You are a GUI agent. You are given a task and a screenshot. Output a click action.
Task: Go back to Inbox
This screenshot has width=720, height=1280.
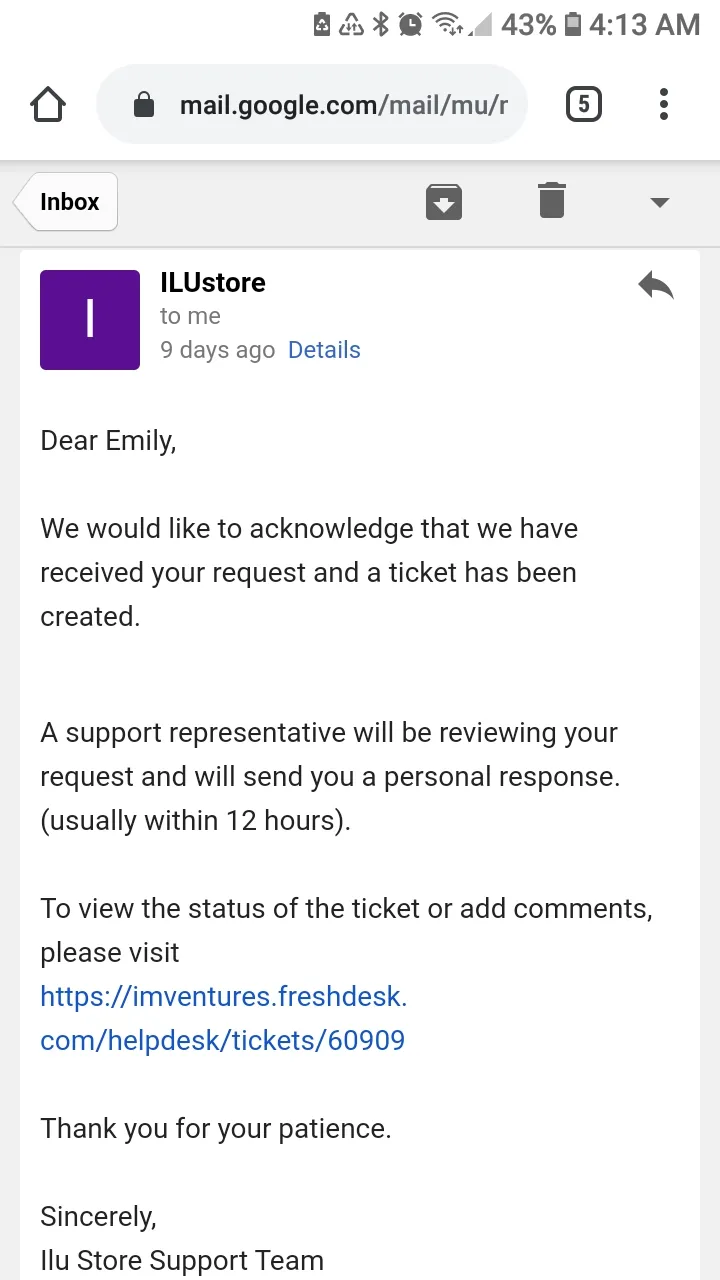[x=66, y=201]
